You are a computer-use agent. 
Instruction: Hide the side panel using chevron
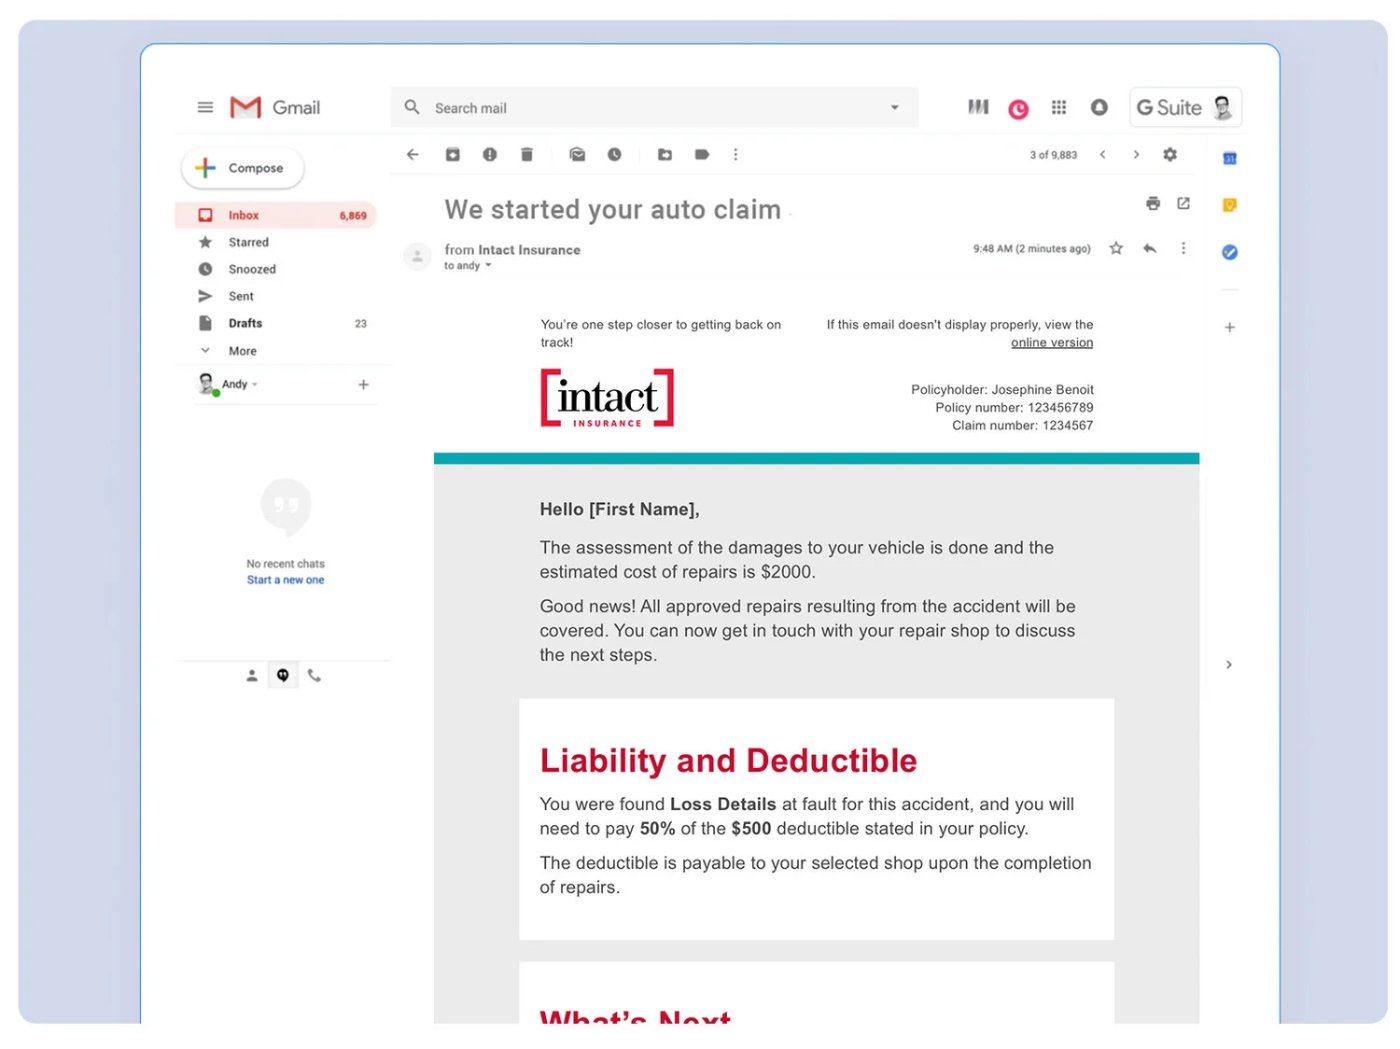pyautogui.click(x=1229, y=665)
